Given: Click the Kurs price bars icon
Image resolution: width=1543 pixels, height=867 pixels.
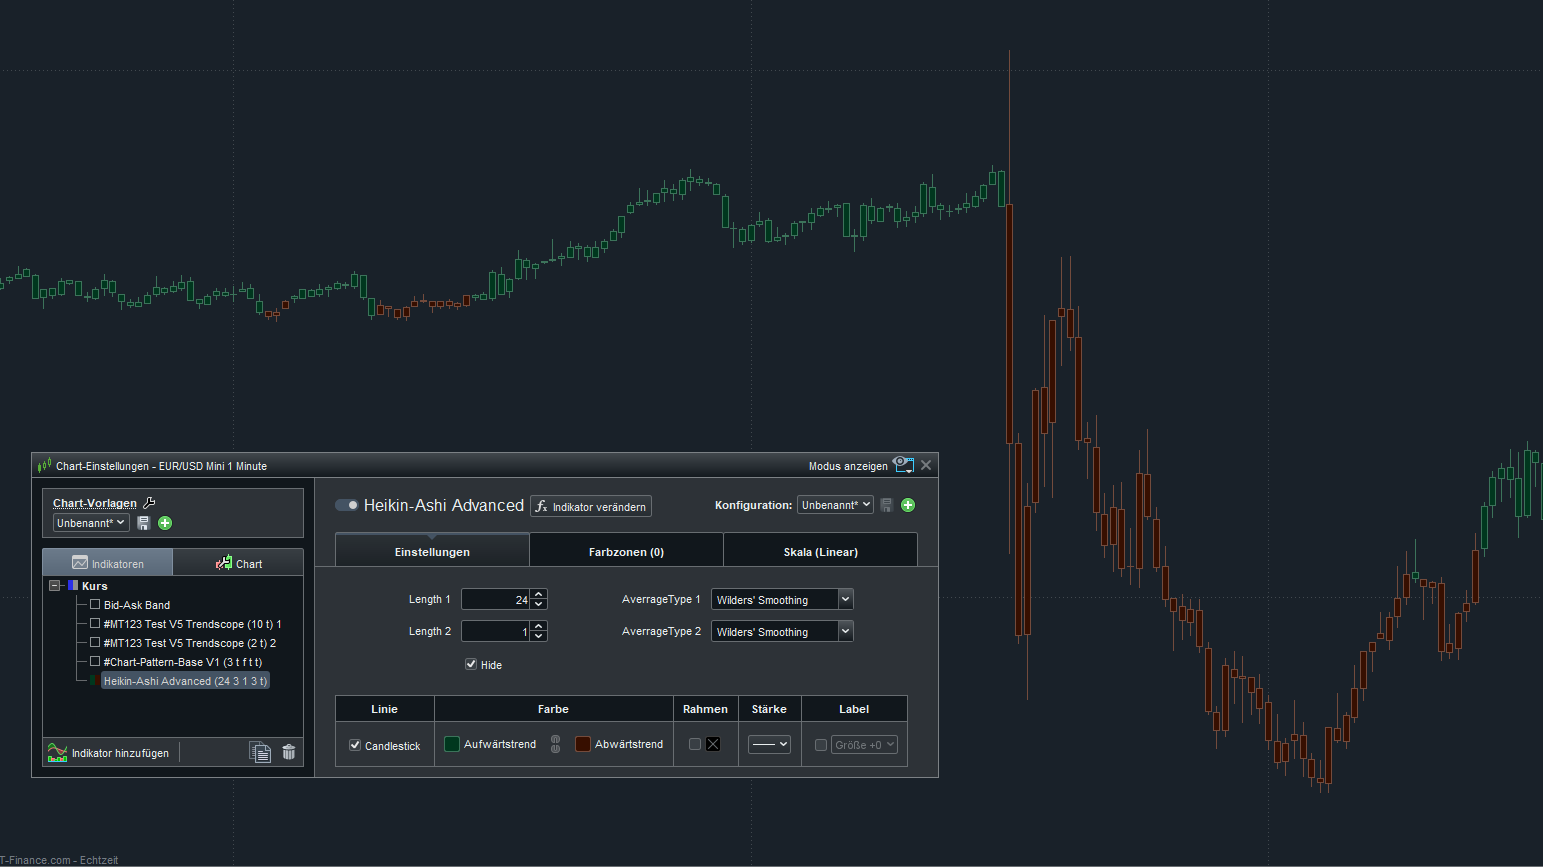Looking at the screenshot, I should (x=72, y=586).
